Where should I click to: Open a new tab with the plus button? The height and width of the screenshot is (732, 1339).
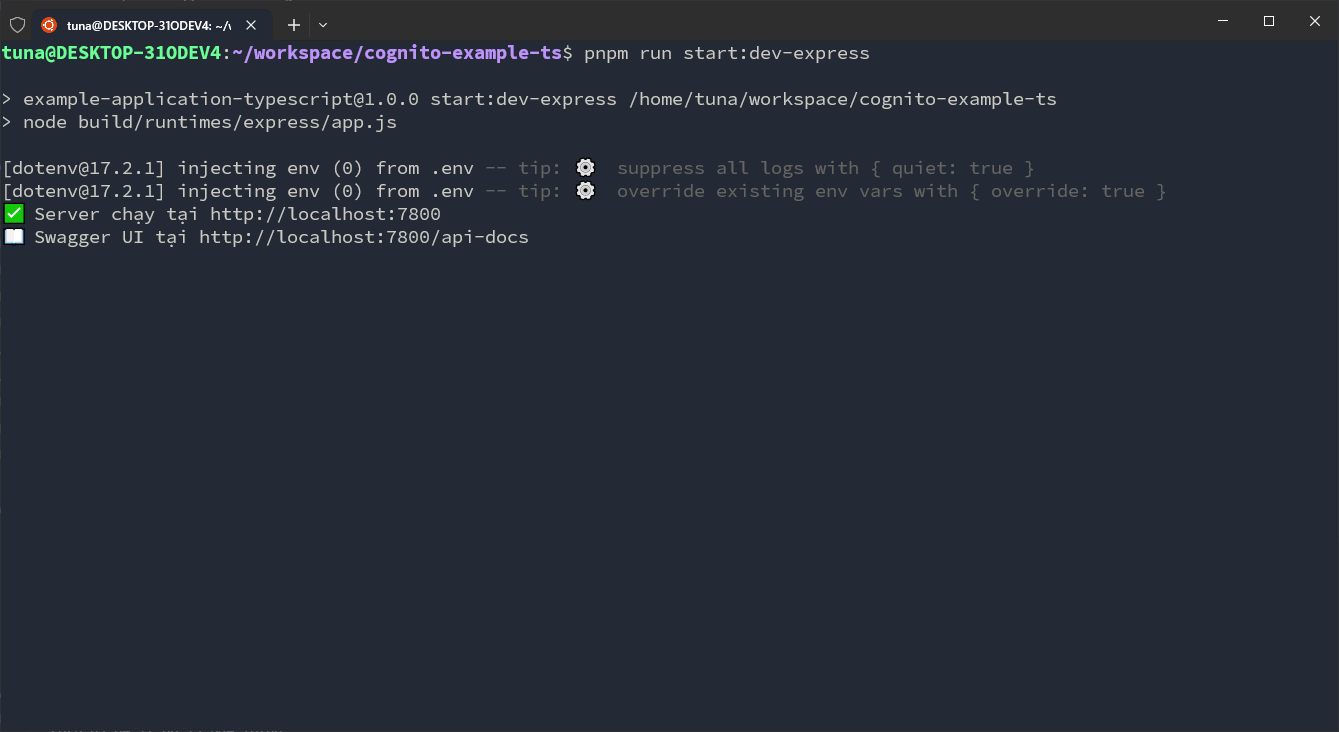(x=294, y=25)
